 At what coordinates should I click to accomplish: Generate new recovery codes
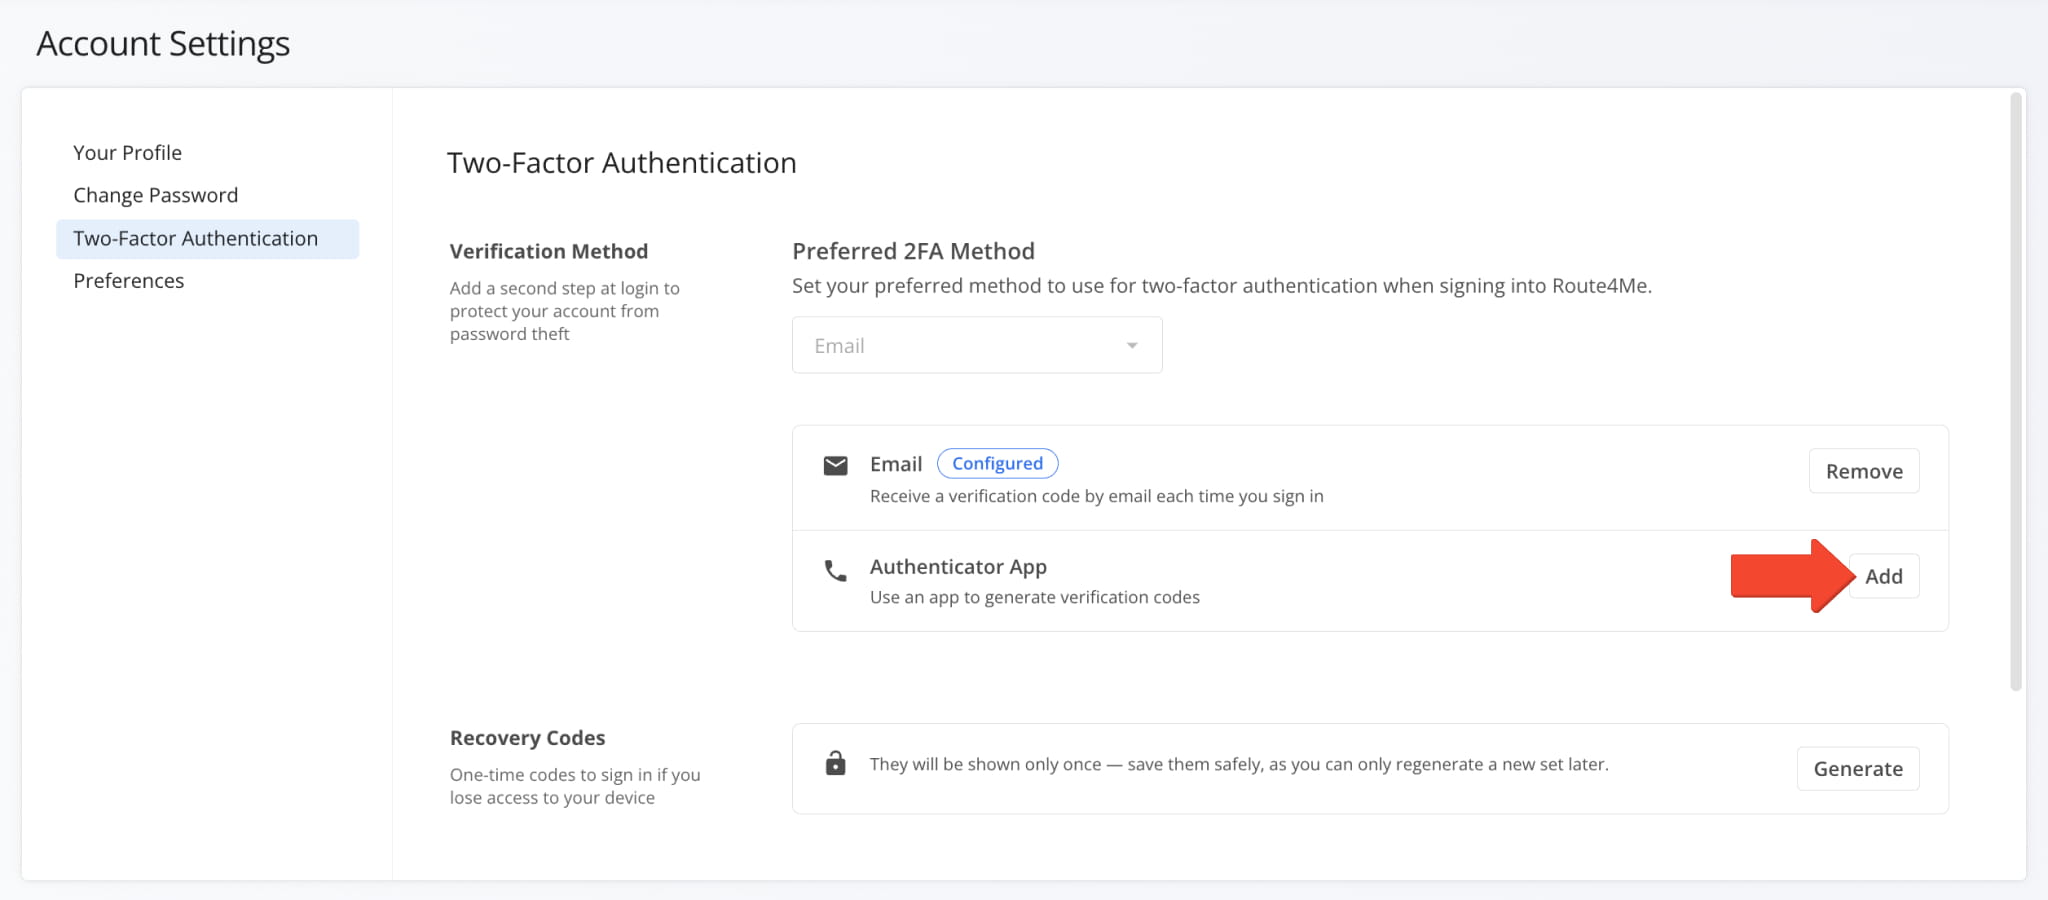[x=1858, y=769]
